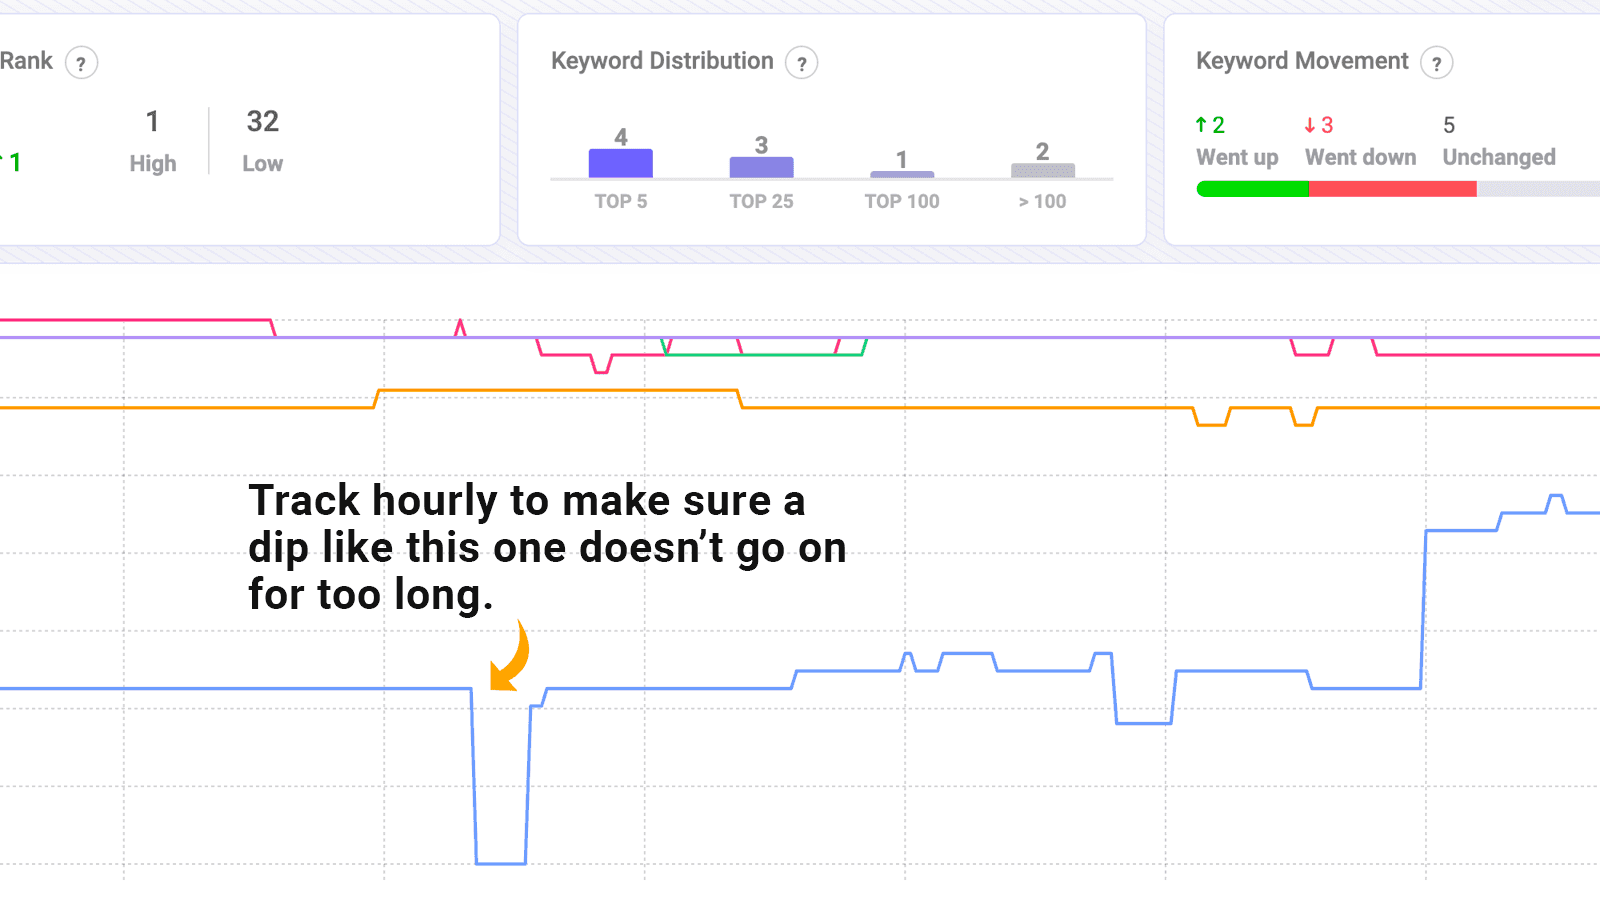
Task: Open the Keyword Movement help icon
Action: pyautogui.click(x=1436, y=63)
